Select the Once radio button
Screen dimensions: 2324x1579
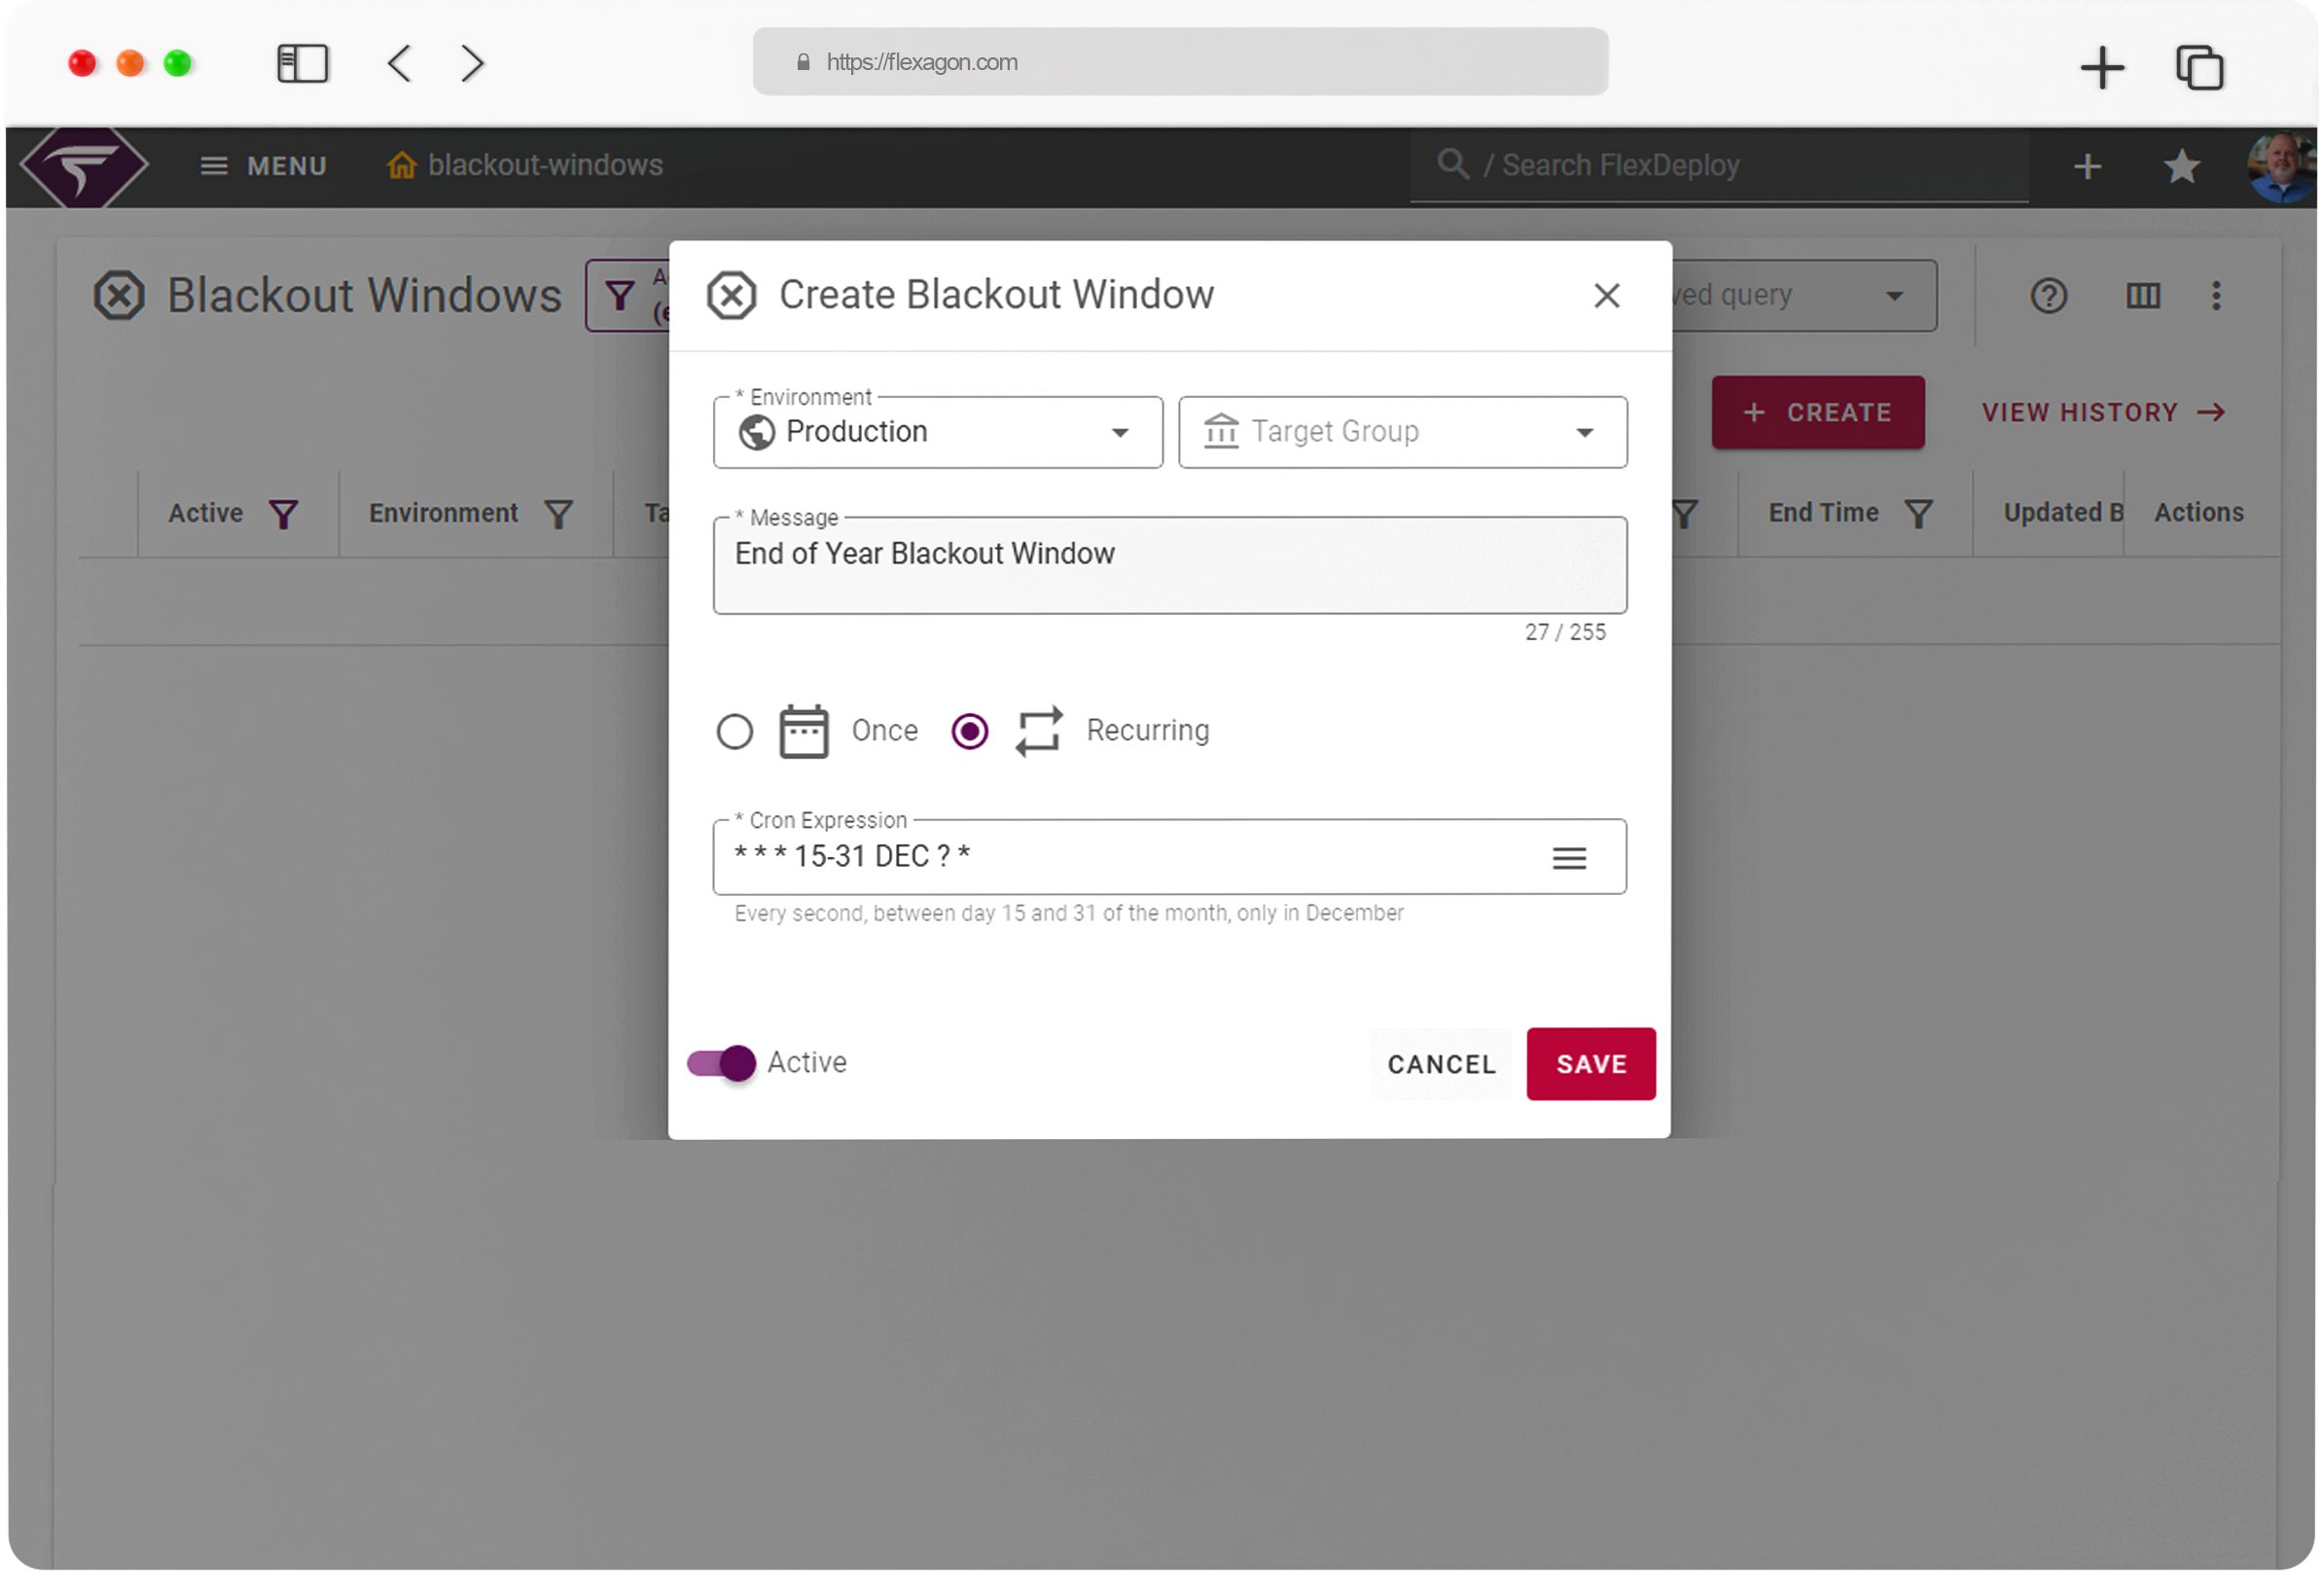pyautogui.click(x=735, y=732)
